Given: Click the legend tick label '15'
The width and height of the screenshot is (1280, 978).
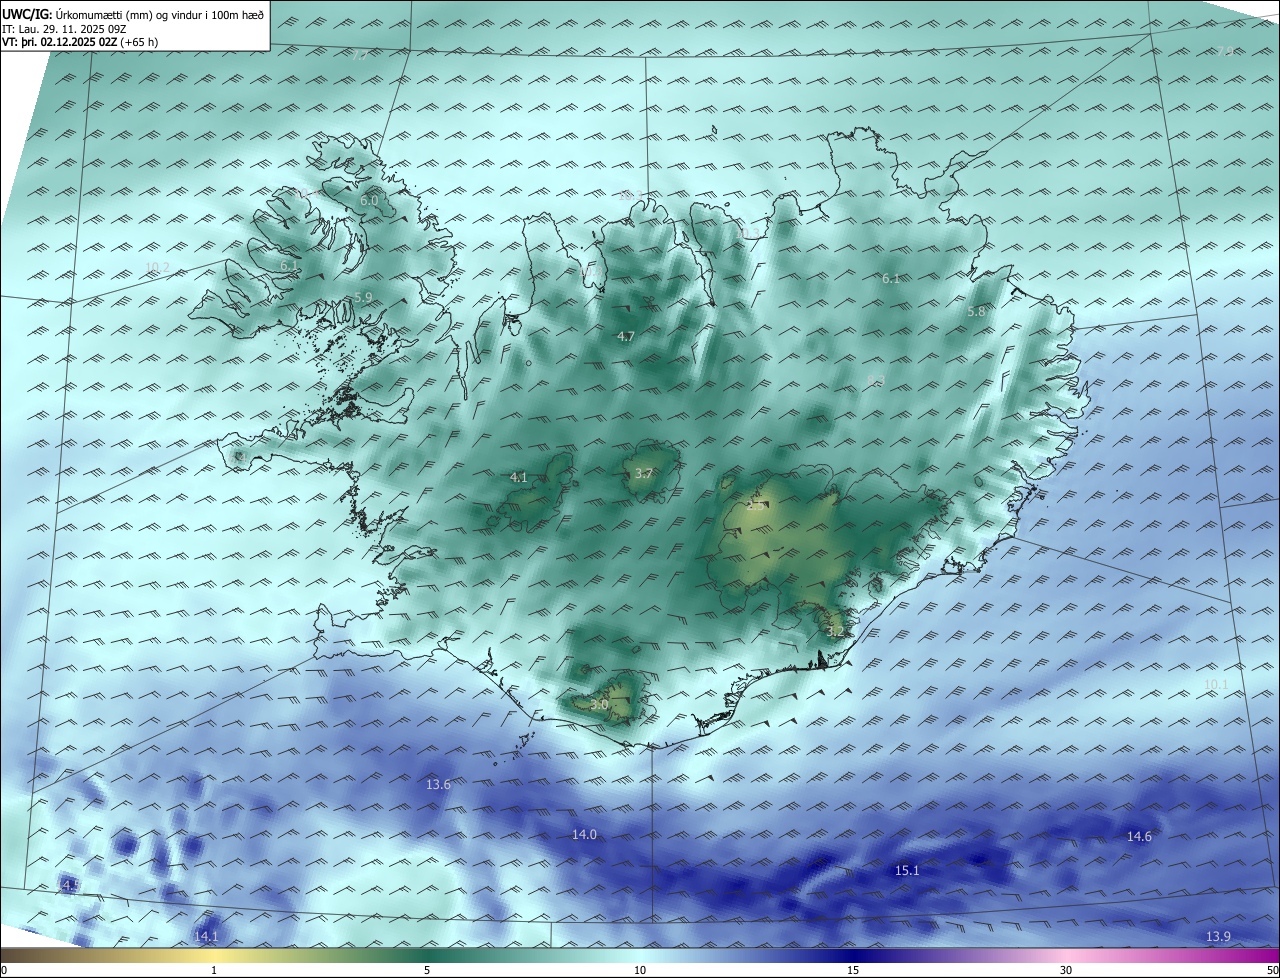Looking at the screenshot, I should 853,970.
